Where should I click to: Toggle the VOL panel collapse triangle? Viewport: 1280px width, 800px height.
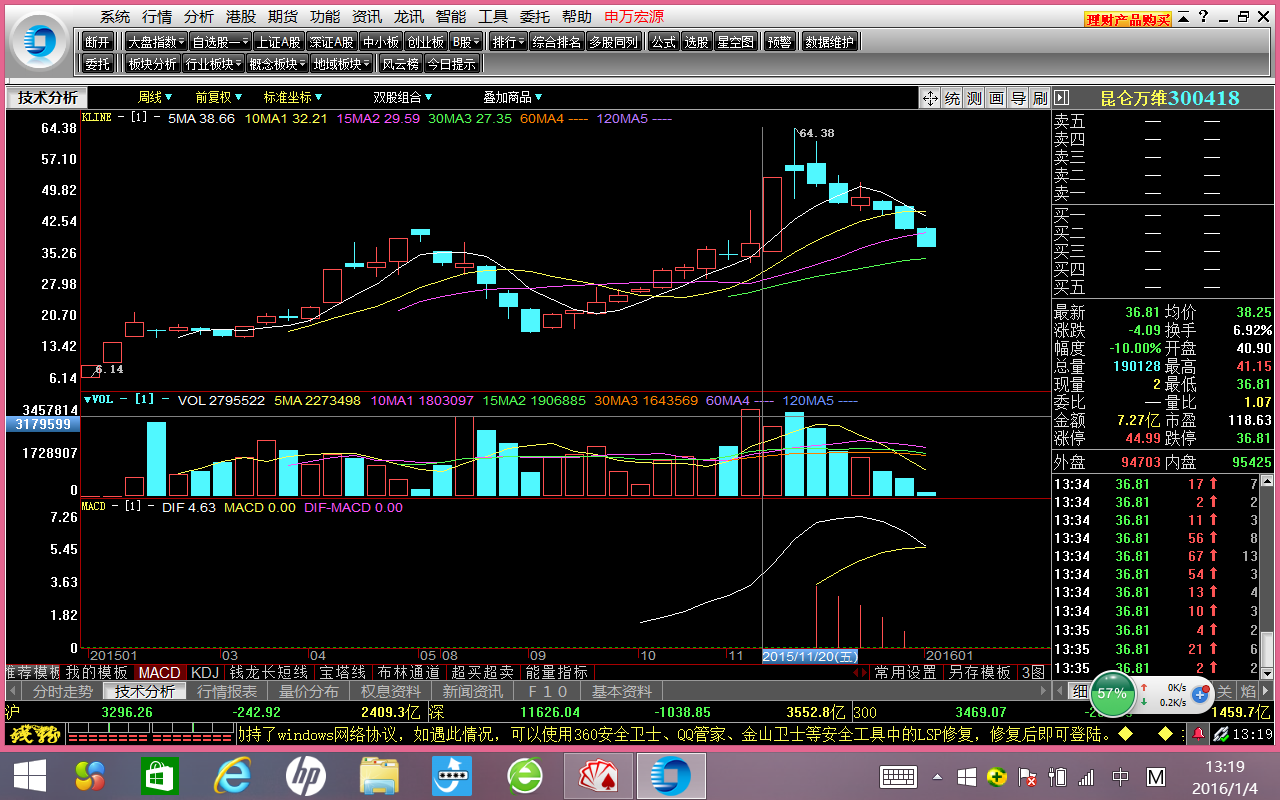point(87,400)
